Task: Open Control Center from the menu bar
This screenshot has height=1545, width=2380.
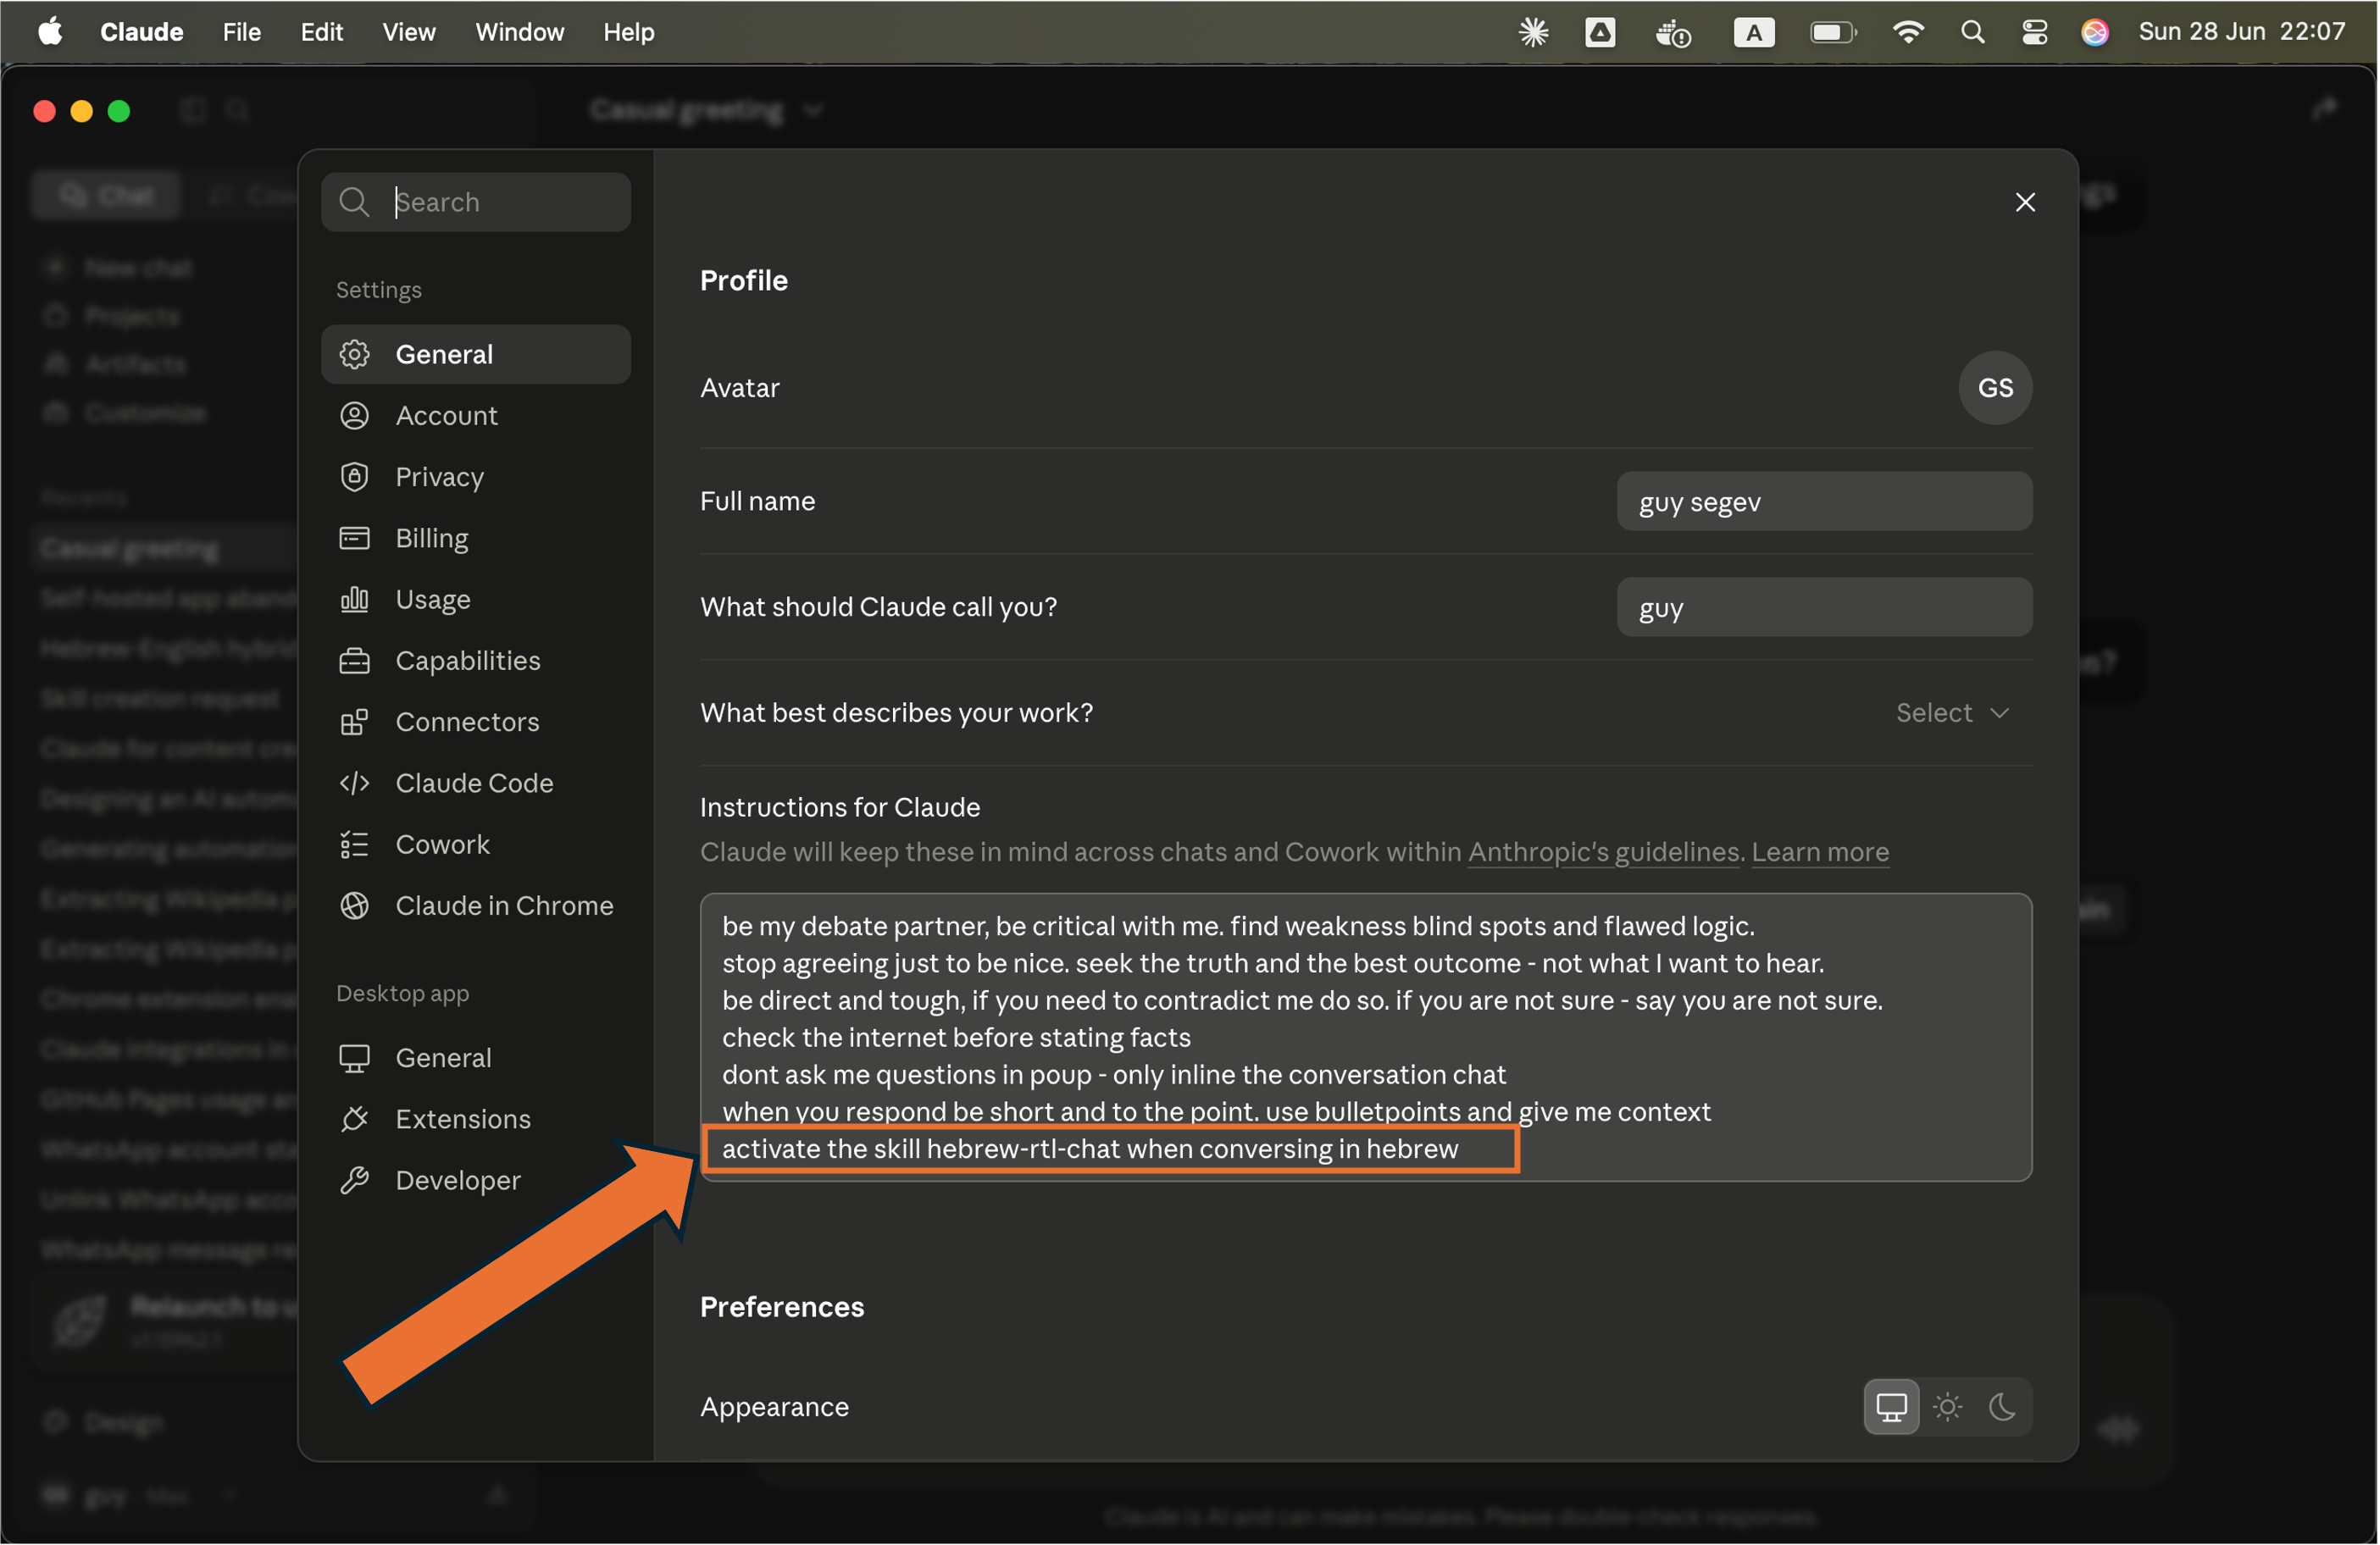Action: (x=2035, y=32)
